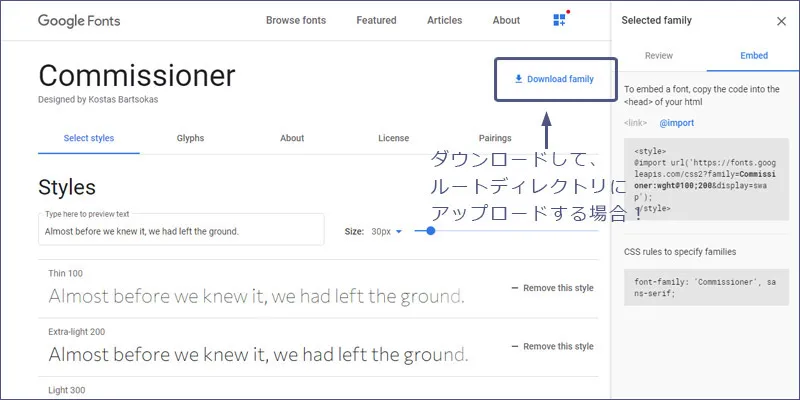Open Featured in top navigation

(x=376, y=20)
